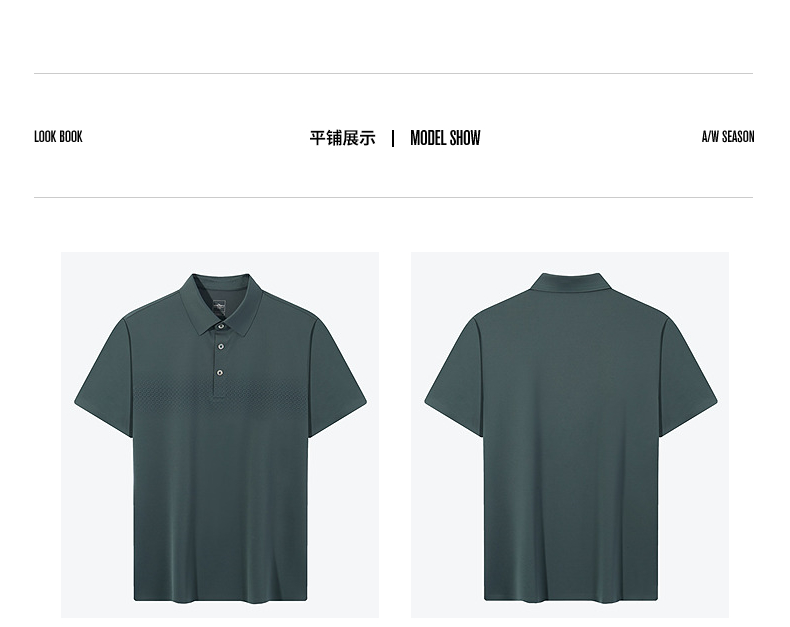
Task: Click the vertical bar separator before MODEL SHOW
Action: coord(393,139)
